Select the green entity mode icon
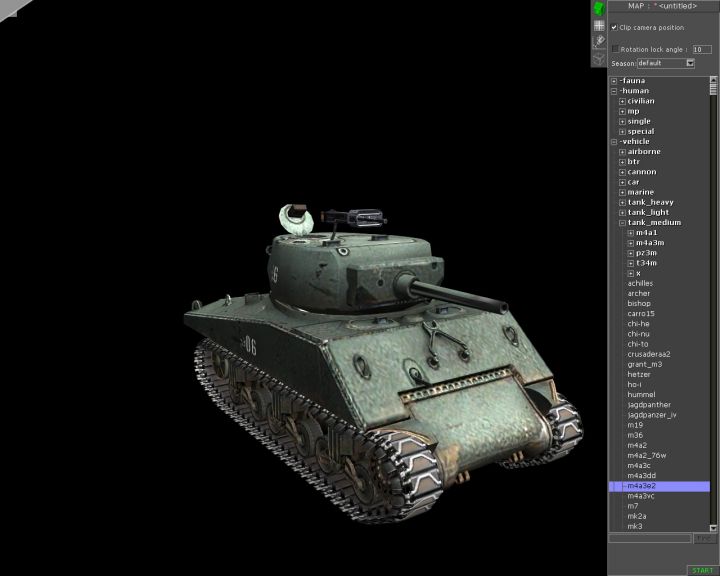This screenshot has height=576, width=720. pos(599,8)
